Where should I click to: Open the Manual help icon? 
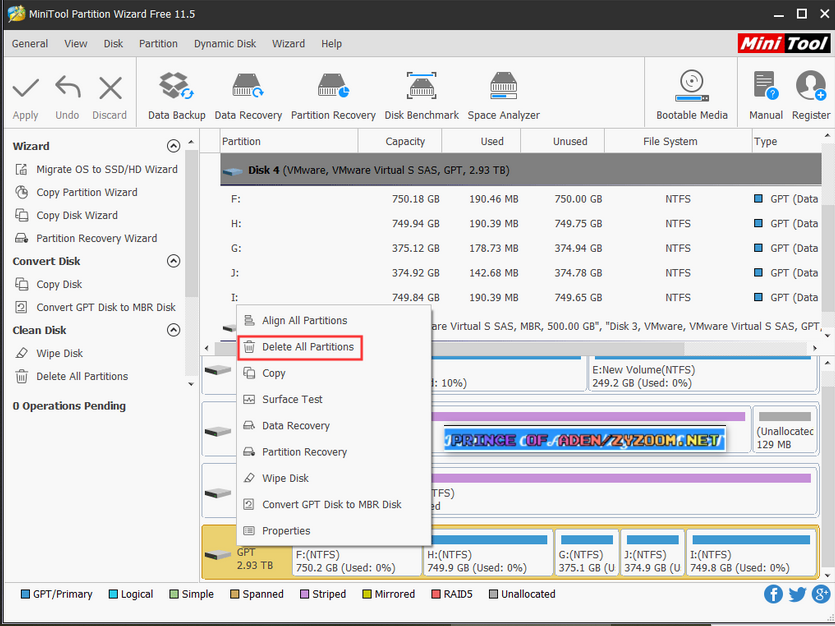[766, 86]
